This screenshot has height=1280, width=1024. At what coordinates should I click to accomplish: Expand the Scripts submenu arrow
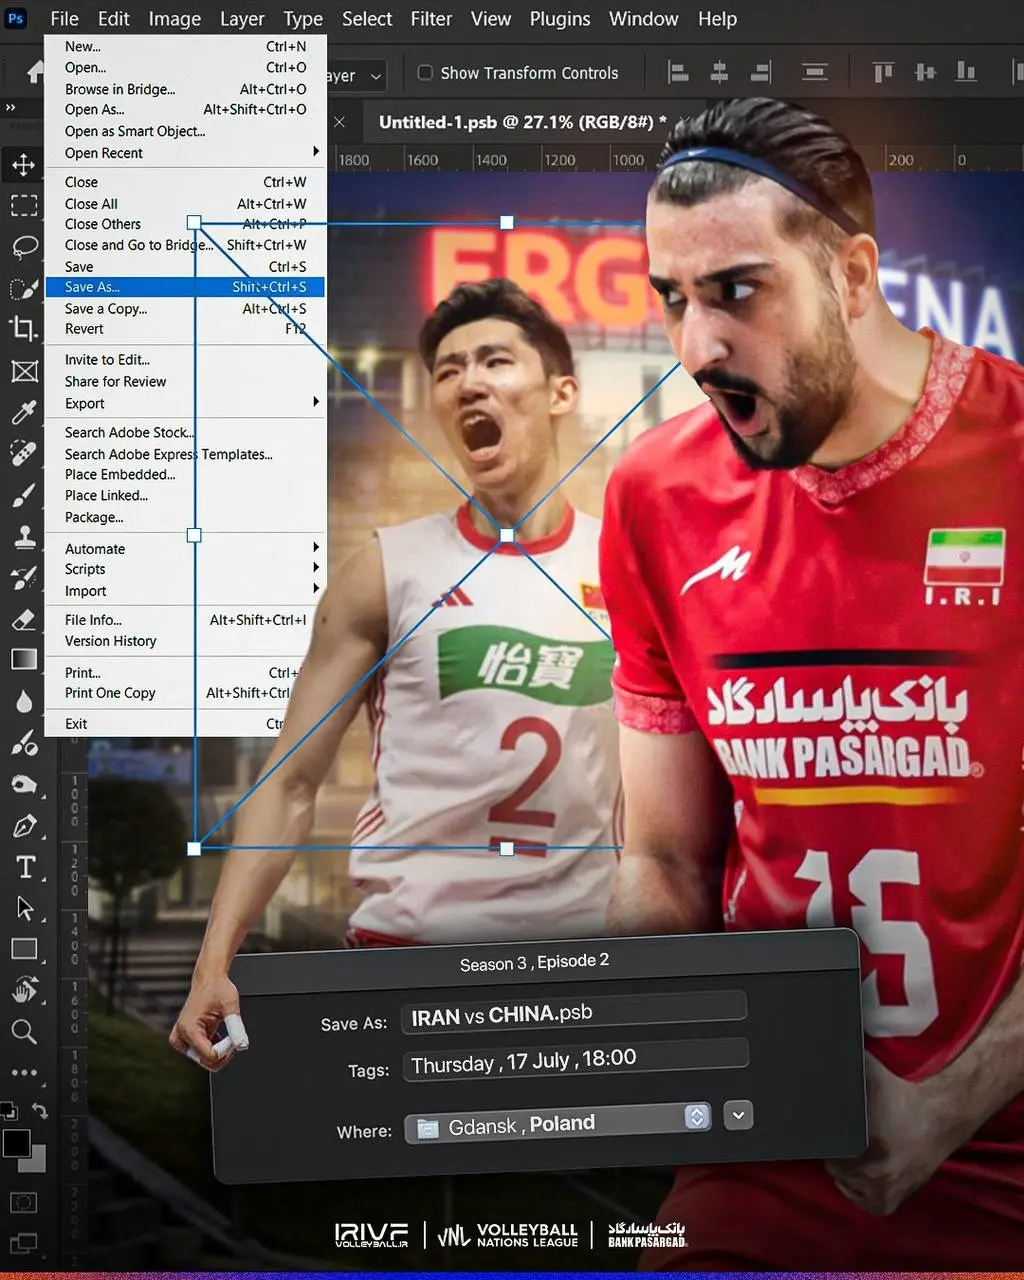pos(316,568)
